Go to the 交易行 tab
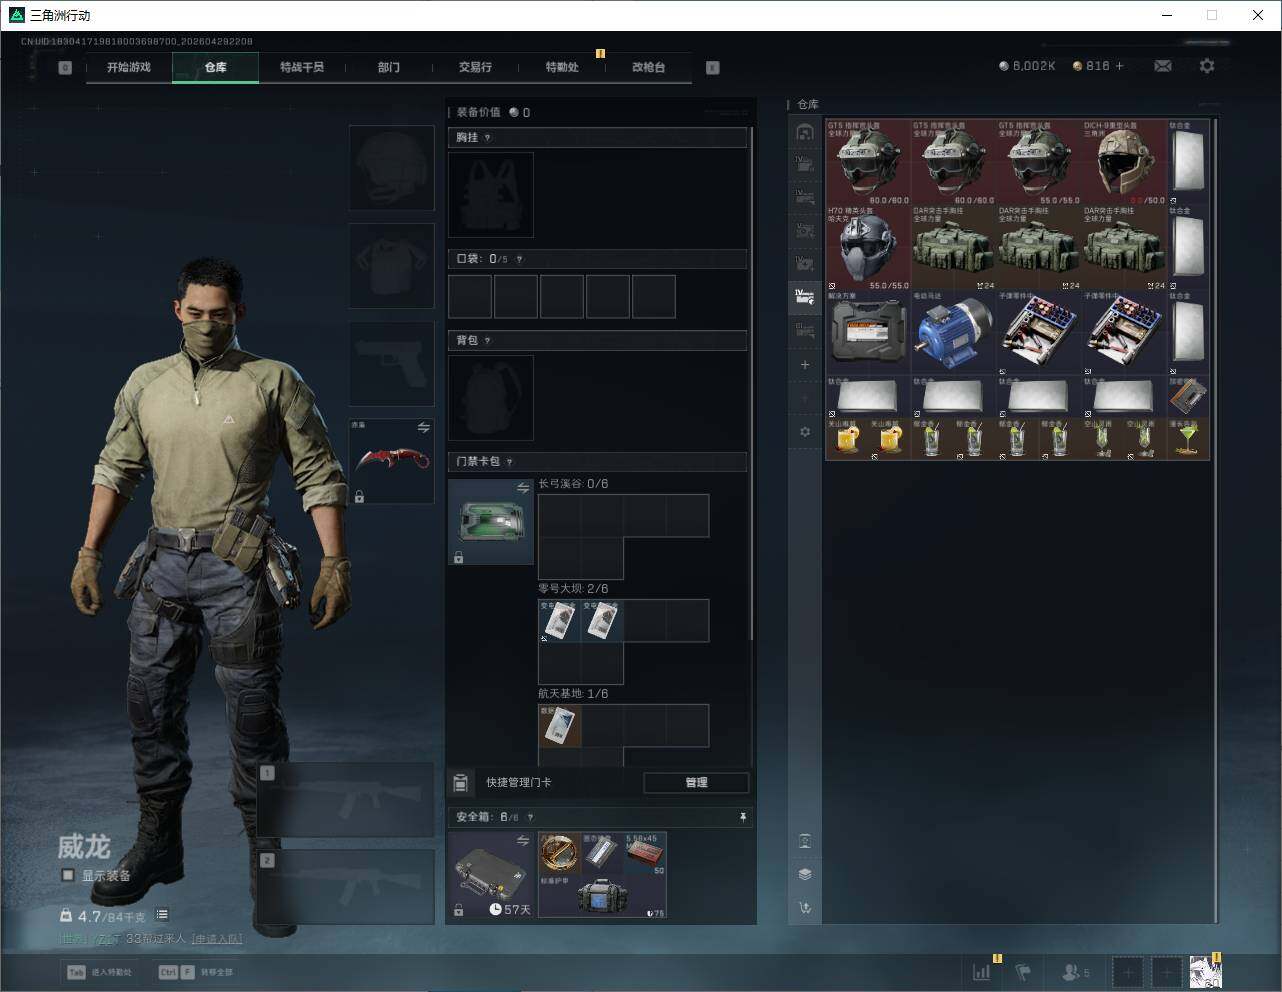Viewport: 1282px width, 992px height. pyautogui.click(x=475, y=67)
